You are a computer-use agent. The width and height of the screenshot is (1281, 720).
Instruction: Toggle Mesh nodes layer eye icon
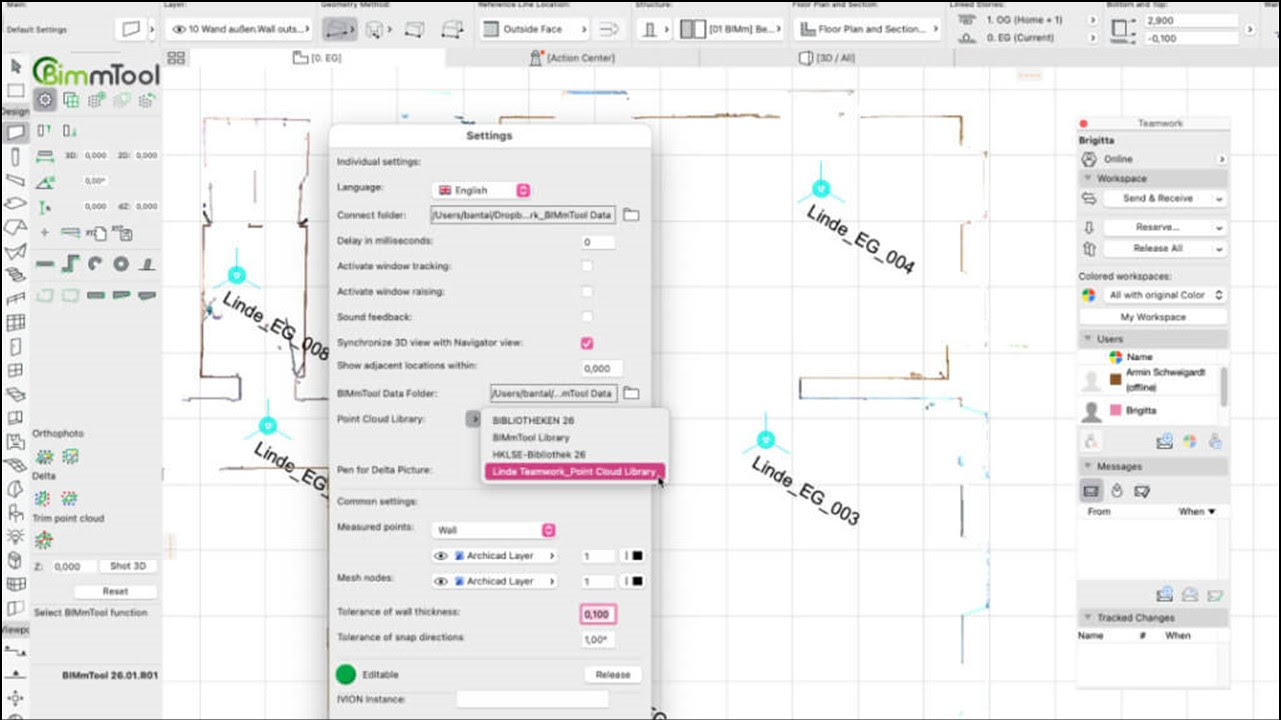pyautogui.click(x=440, y=581)
